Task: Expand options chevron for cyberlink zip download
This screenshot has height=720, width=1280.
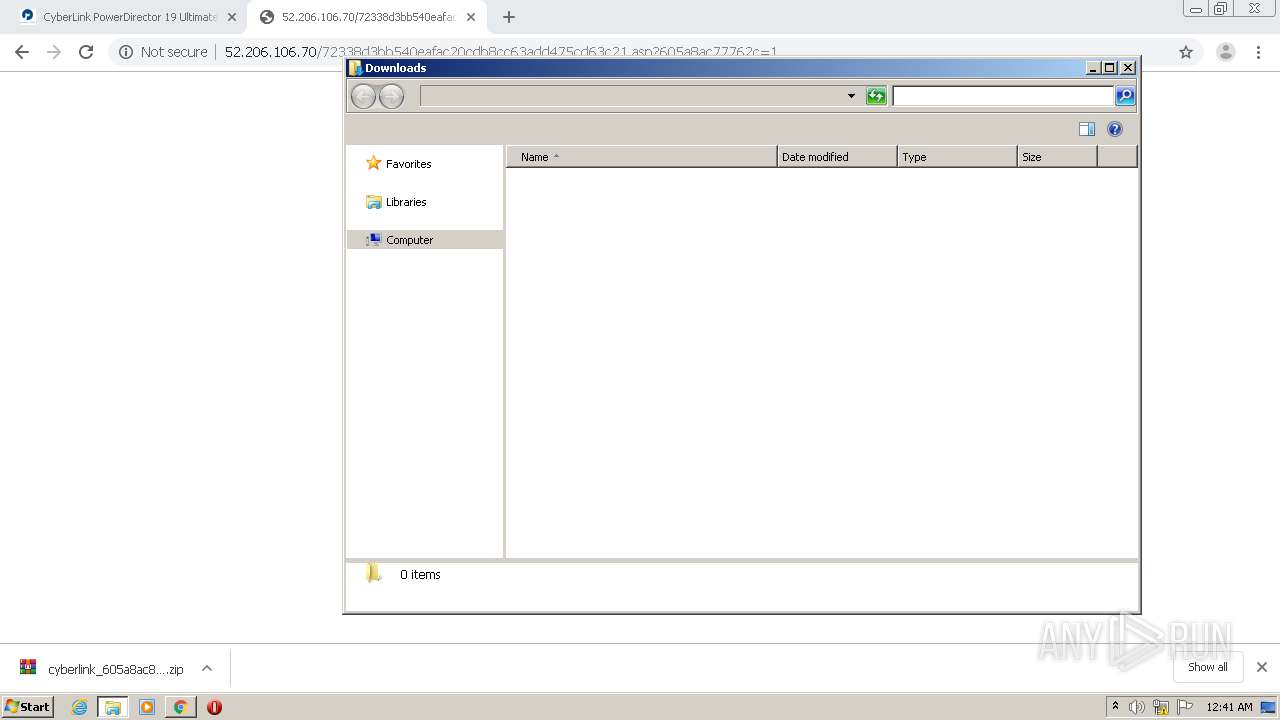Action: pyautogui.click(x=207, y=668)
